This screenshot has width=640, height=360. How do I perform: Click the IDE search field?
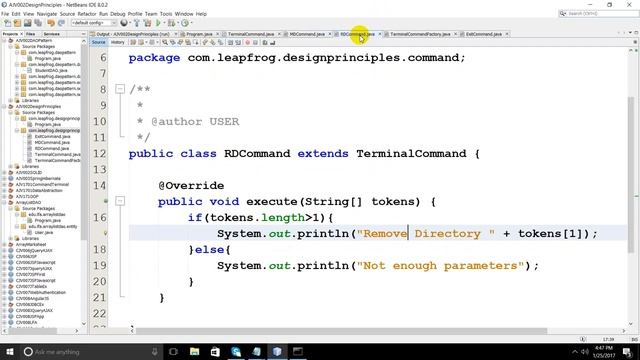pos(599,14)
